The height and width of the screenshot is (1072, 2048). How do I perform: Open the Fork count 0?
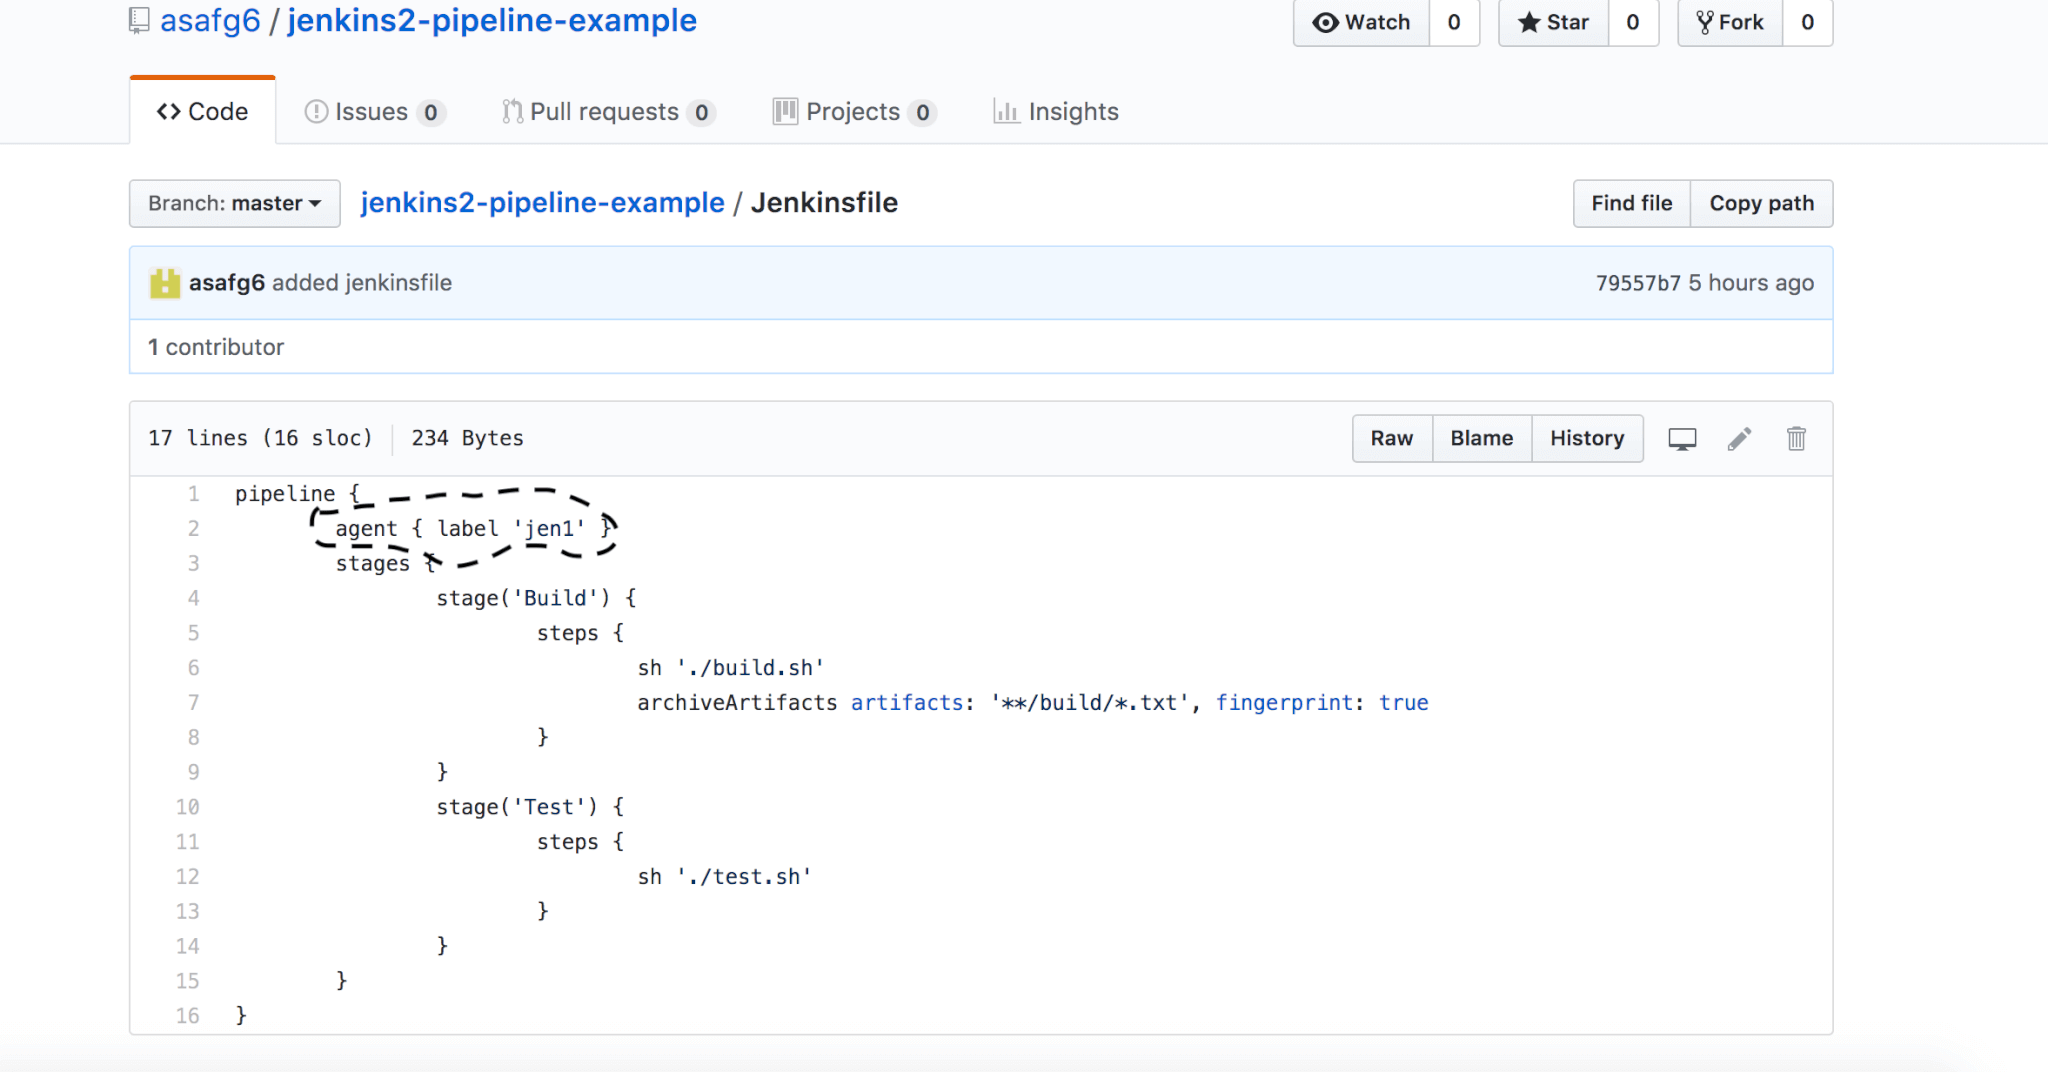[x=1807, y=22]
